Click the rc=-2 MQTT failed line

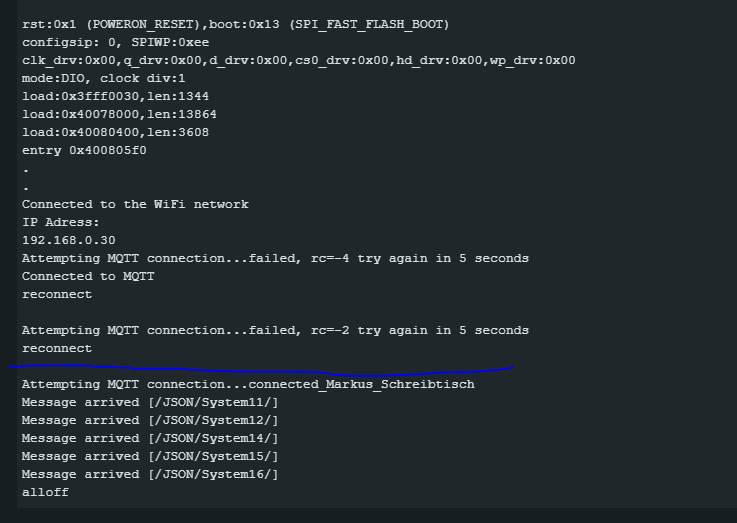[x=275, y=330]
